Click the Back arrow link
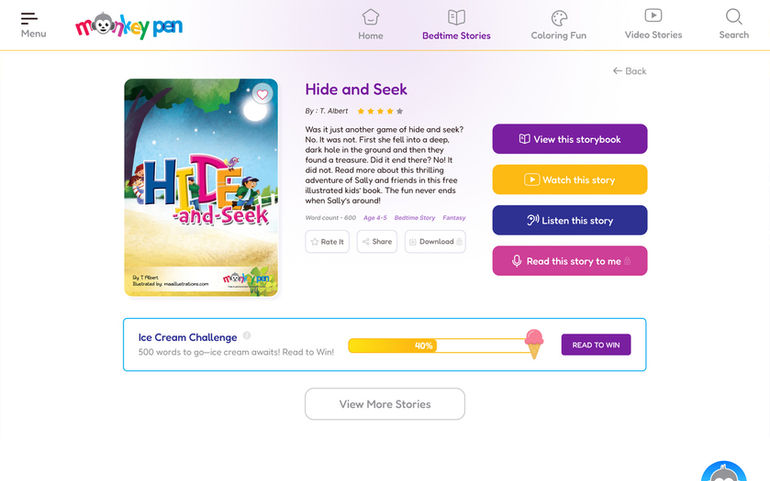Viewport: 770px width, 481px height. tap(630, 71)
